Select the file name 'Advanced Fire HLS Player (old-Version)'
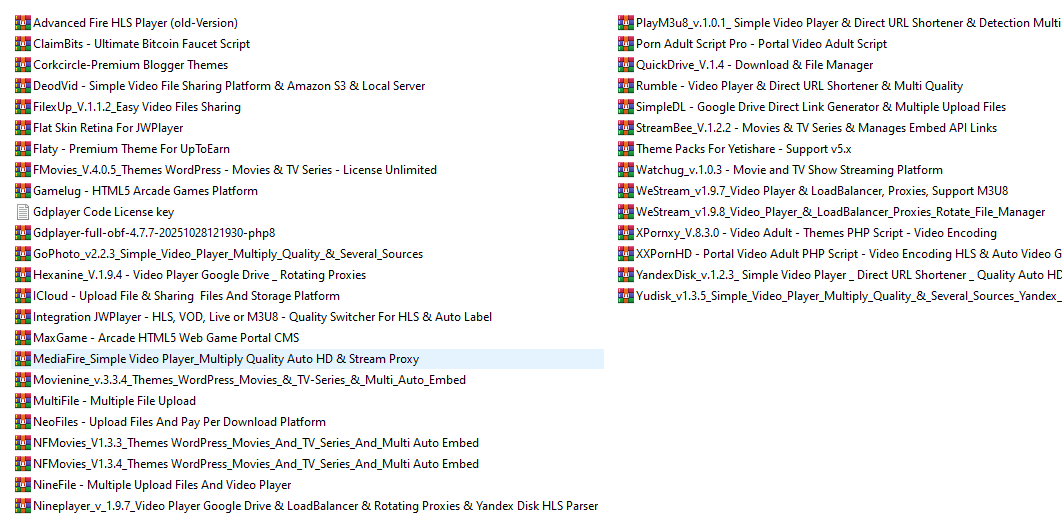1062x521 pixels. click(x=135, y=23)
